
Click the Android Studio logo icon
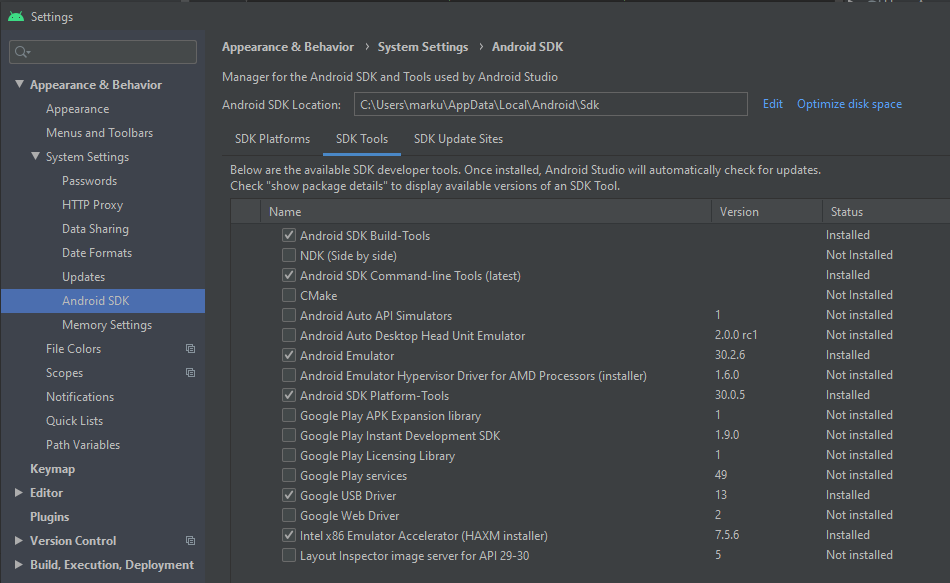[16, 16]
